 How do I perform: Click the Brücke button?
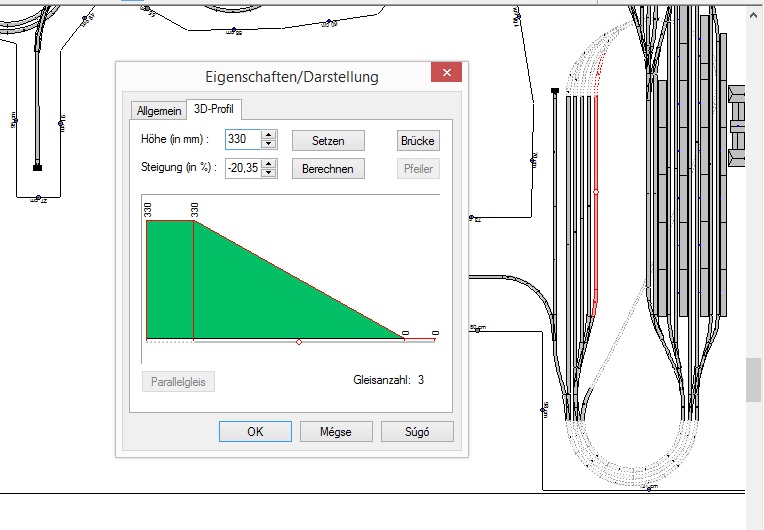coord(418,140)
